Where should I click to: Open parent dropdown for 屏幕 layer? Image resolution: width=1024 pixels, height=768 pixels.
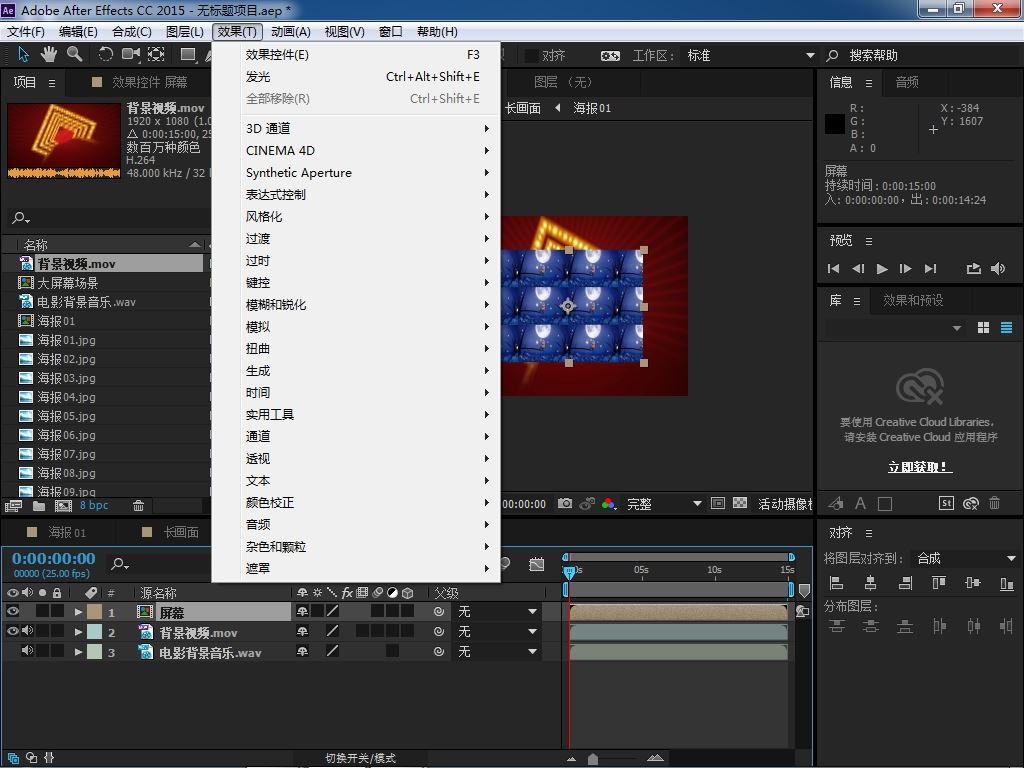[x=496, y=611]
